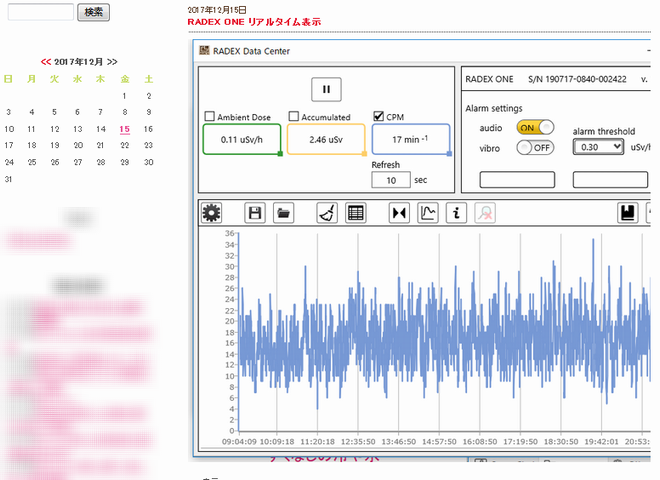Clear data with the broom icon
Screen dimensions: 660x480
327,213
